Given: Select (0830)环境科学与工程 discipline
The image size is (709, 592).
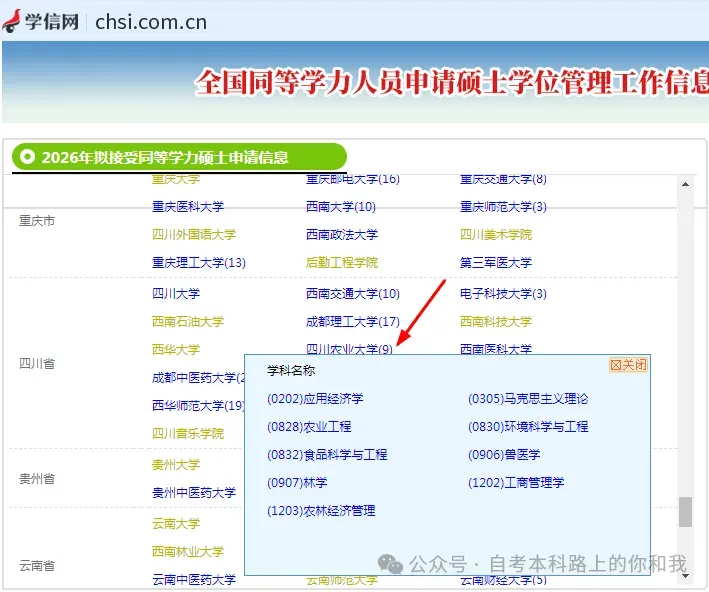Looking at the screenshot, I should coord(528,426).
